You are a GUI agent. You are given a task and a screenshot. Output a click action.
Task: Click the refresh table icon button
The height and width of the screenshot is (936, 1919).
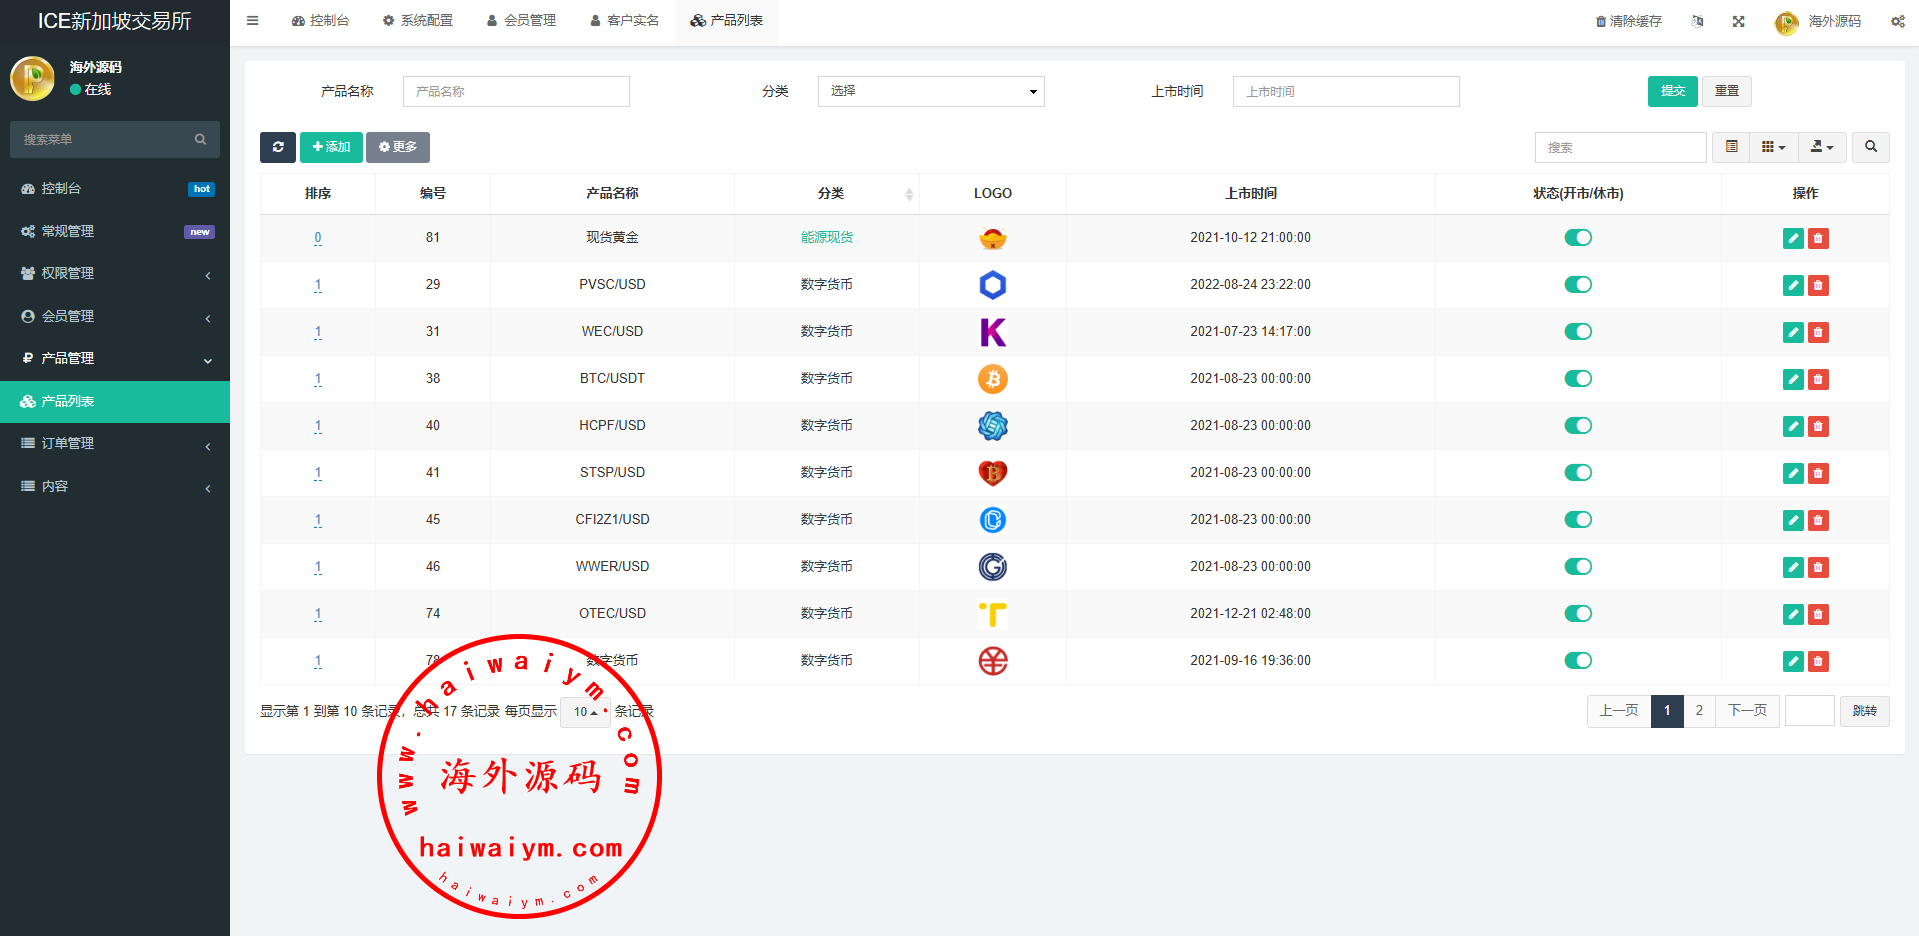click(278, 147)
